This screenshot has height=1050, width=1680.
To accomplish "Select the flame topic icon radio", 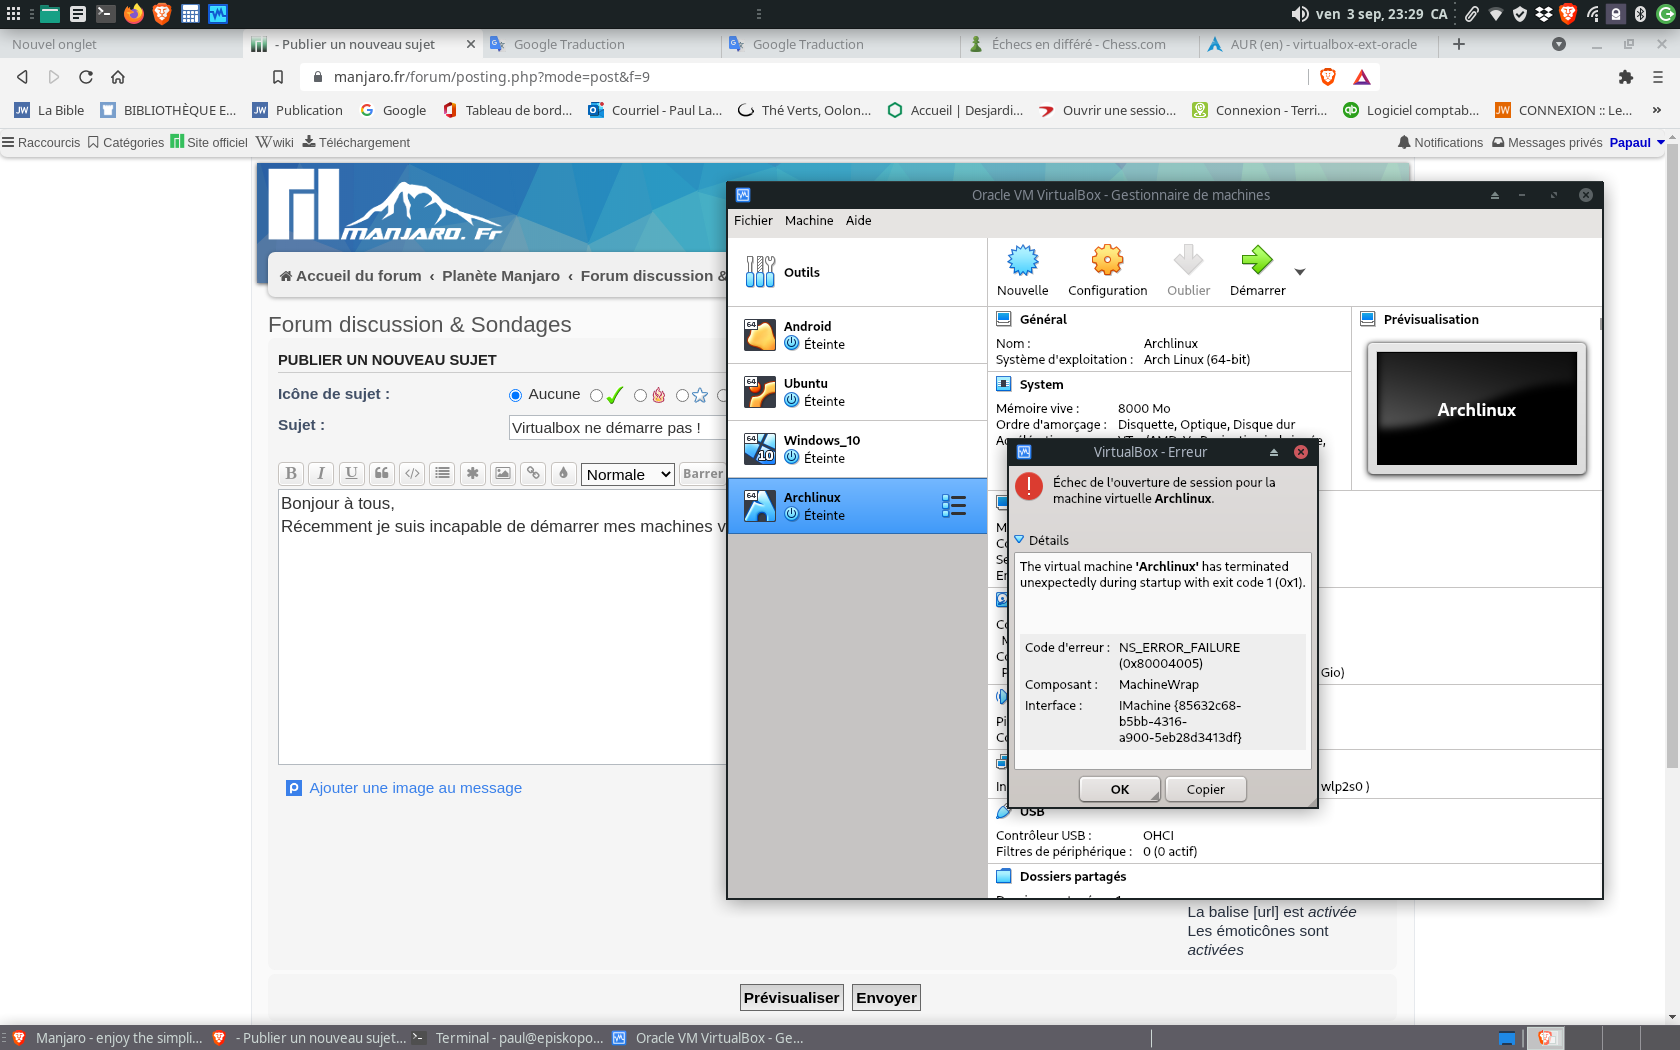I will (640, 396).
